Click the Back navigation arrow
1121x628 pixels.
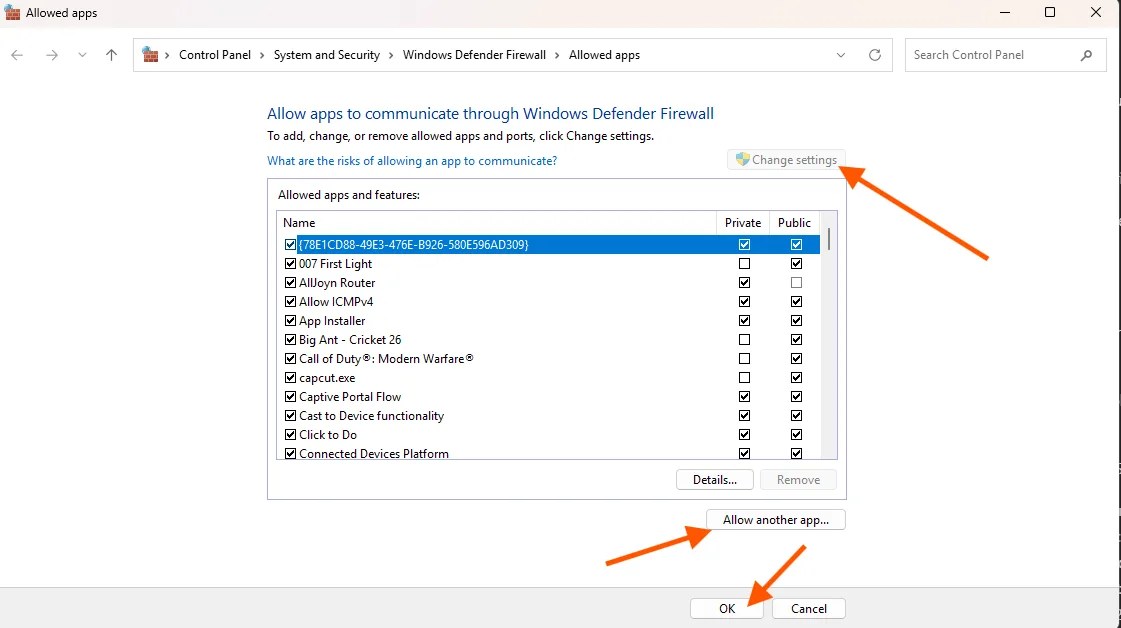(17, 55)
